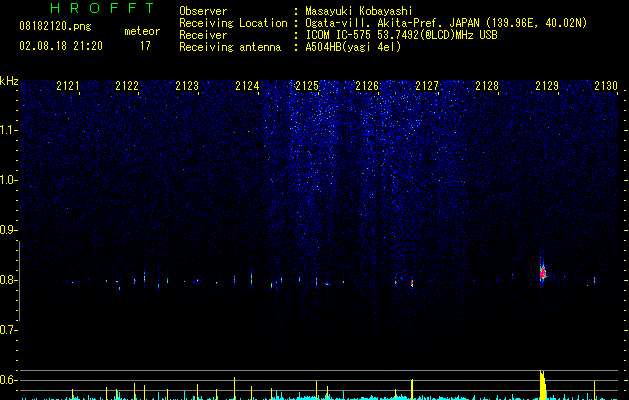Click the 0.7 kHz frequency label
The width and height of the screenshot is (629, 400).
click(8, 330)
